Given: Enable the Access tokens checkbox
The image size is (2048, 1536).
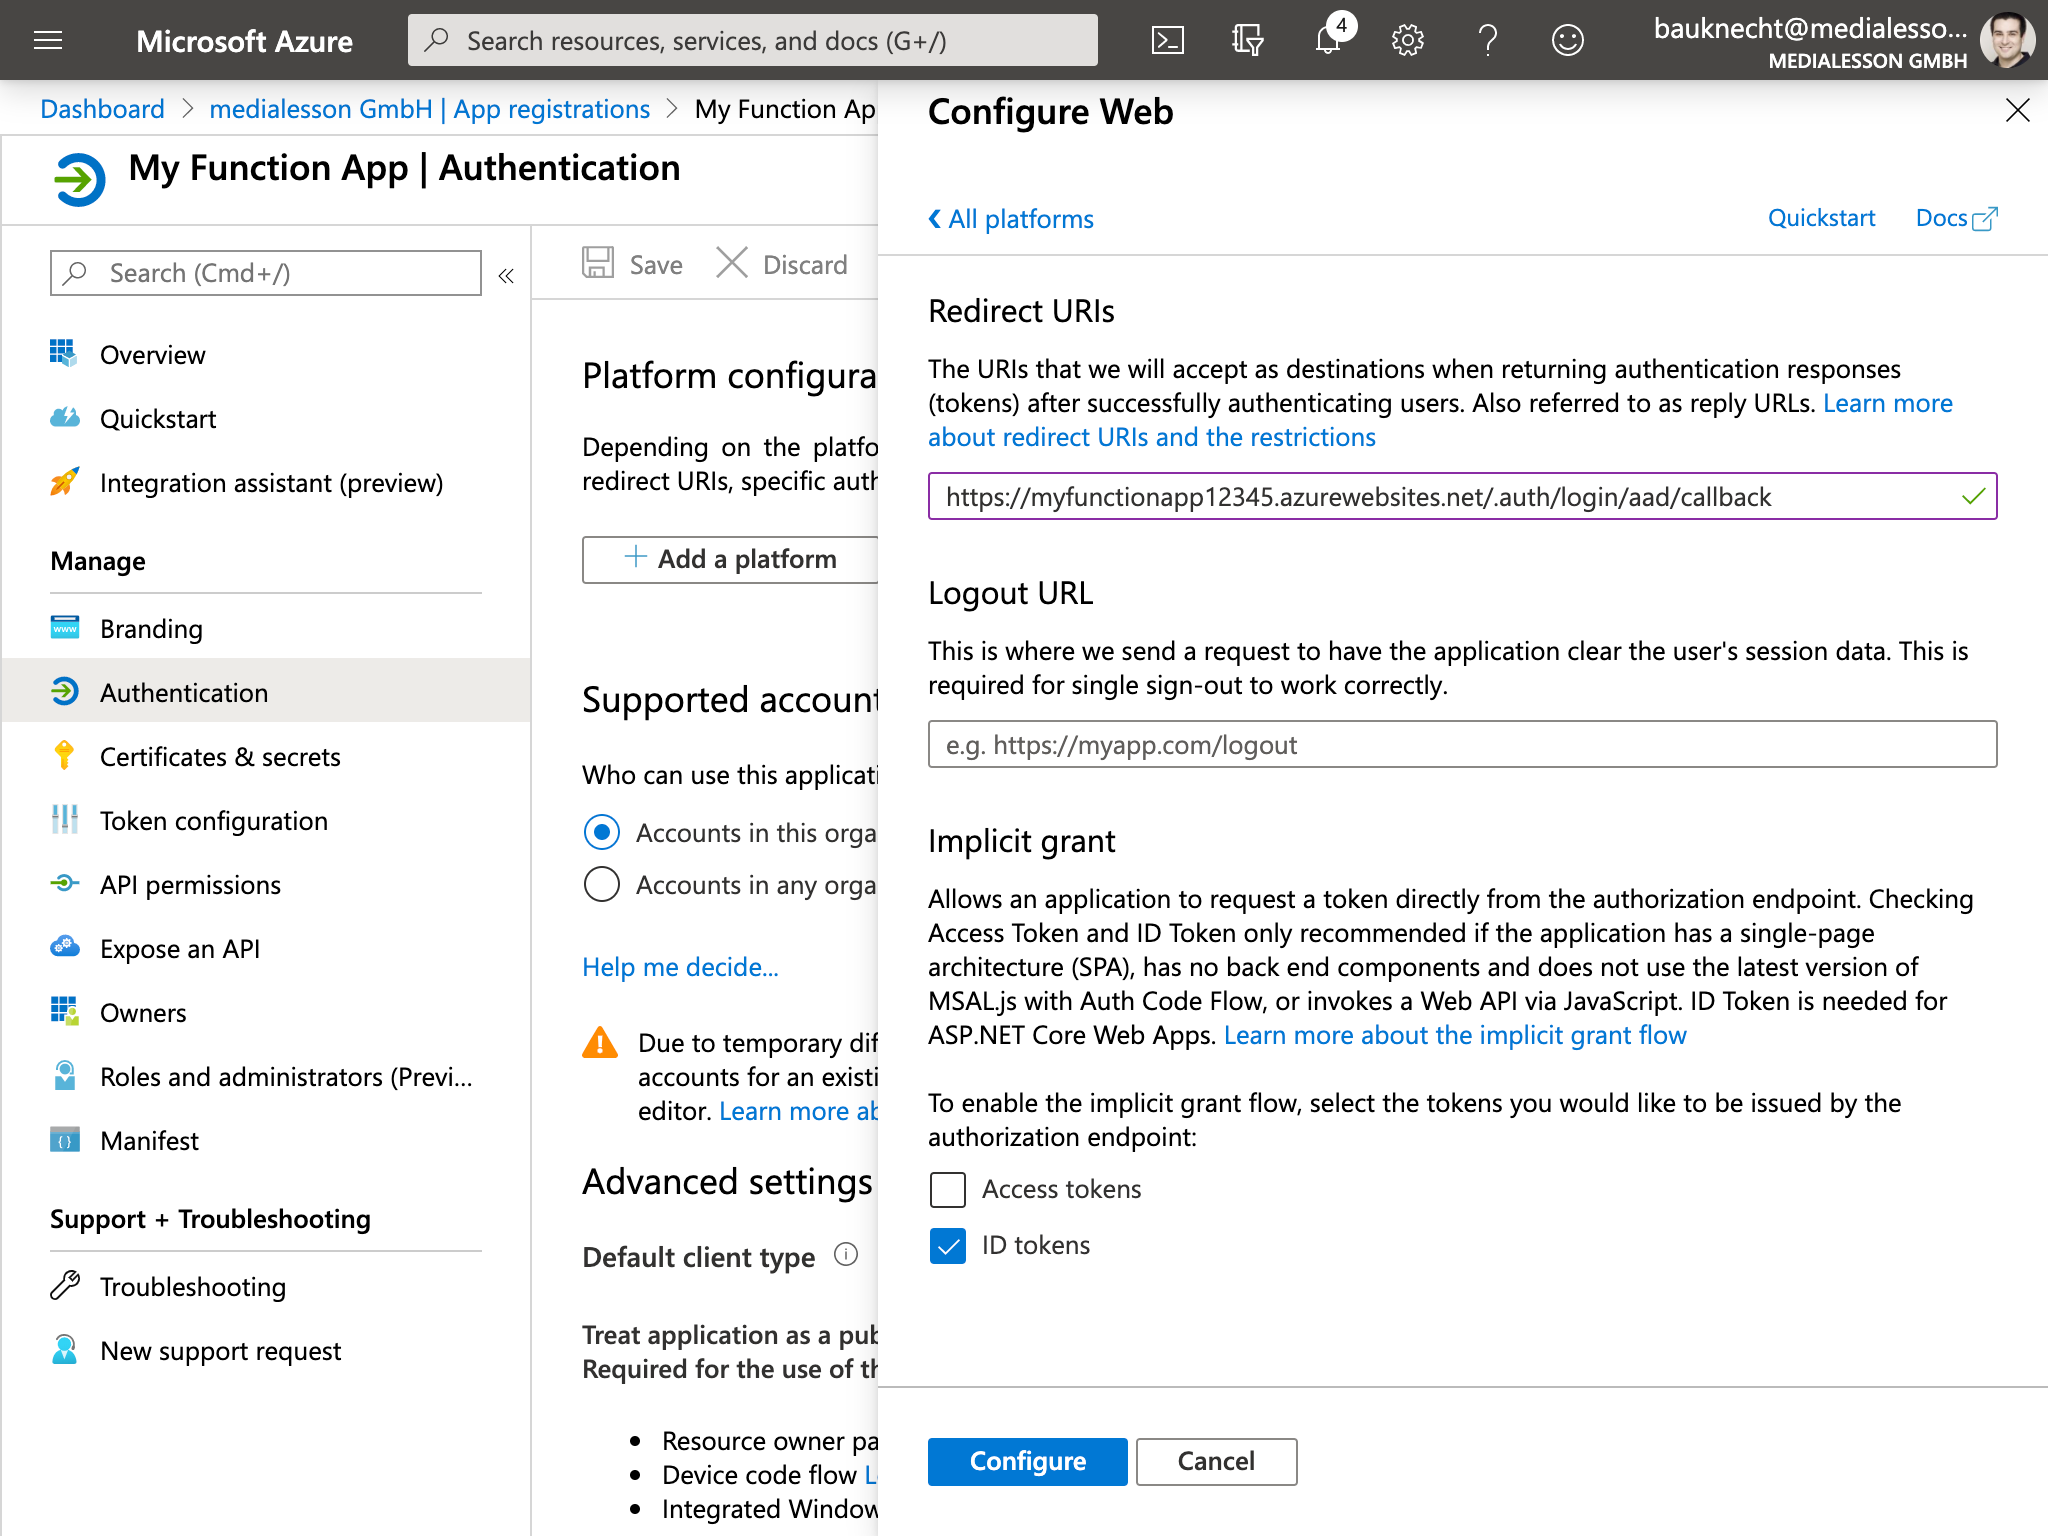Looking at the screenshot, I should pyautogui.click(x=948, y=1189).
